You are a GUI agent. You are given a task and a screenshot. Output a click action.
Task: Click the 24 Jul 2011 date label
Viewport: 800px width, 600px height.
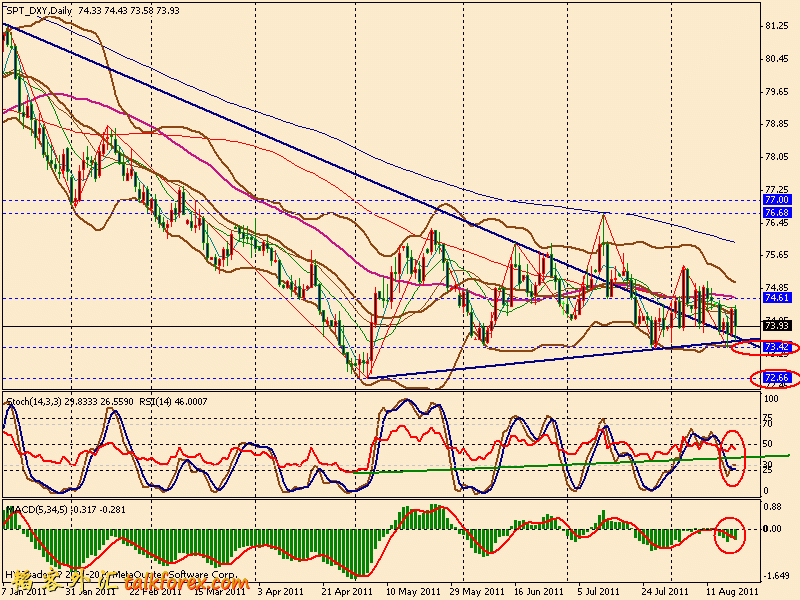tap(665, 592)
